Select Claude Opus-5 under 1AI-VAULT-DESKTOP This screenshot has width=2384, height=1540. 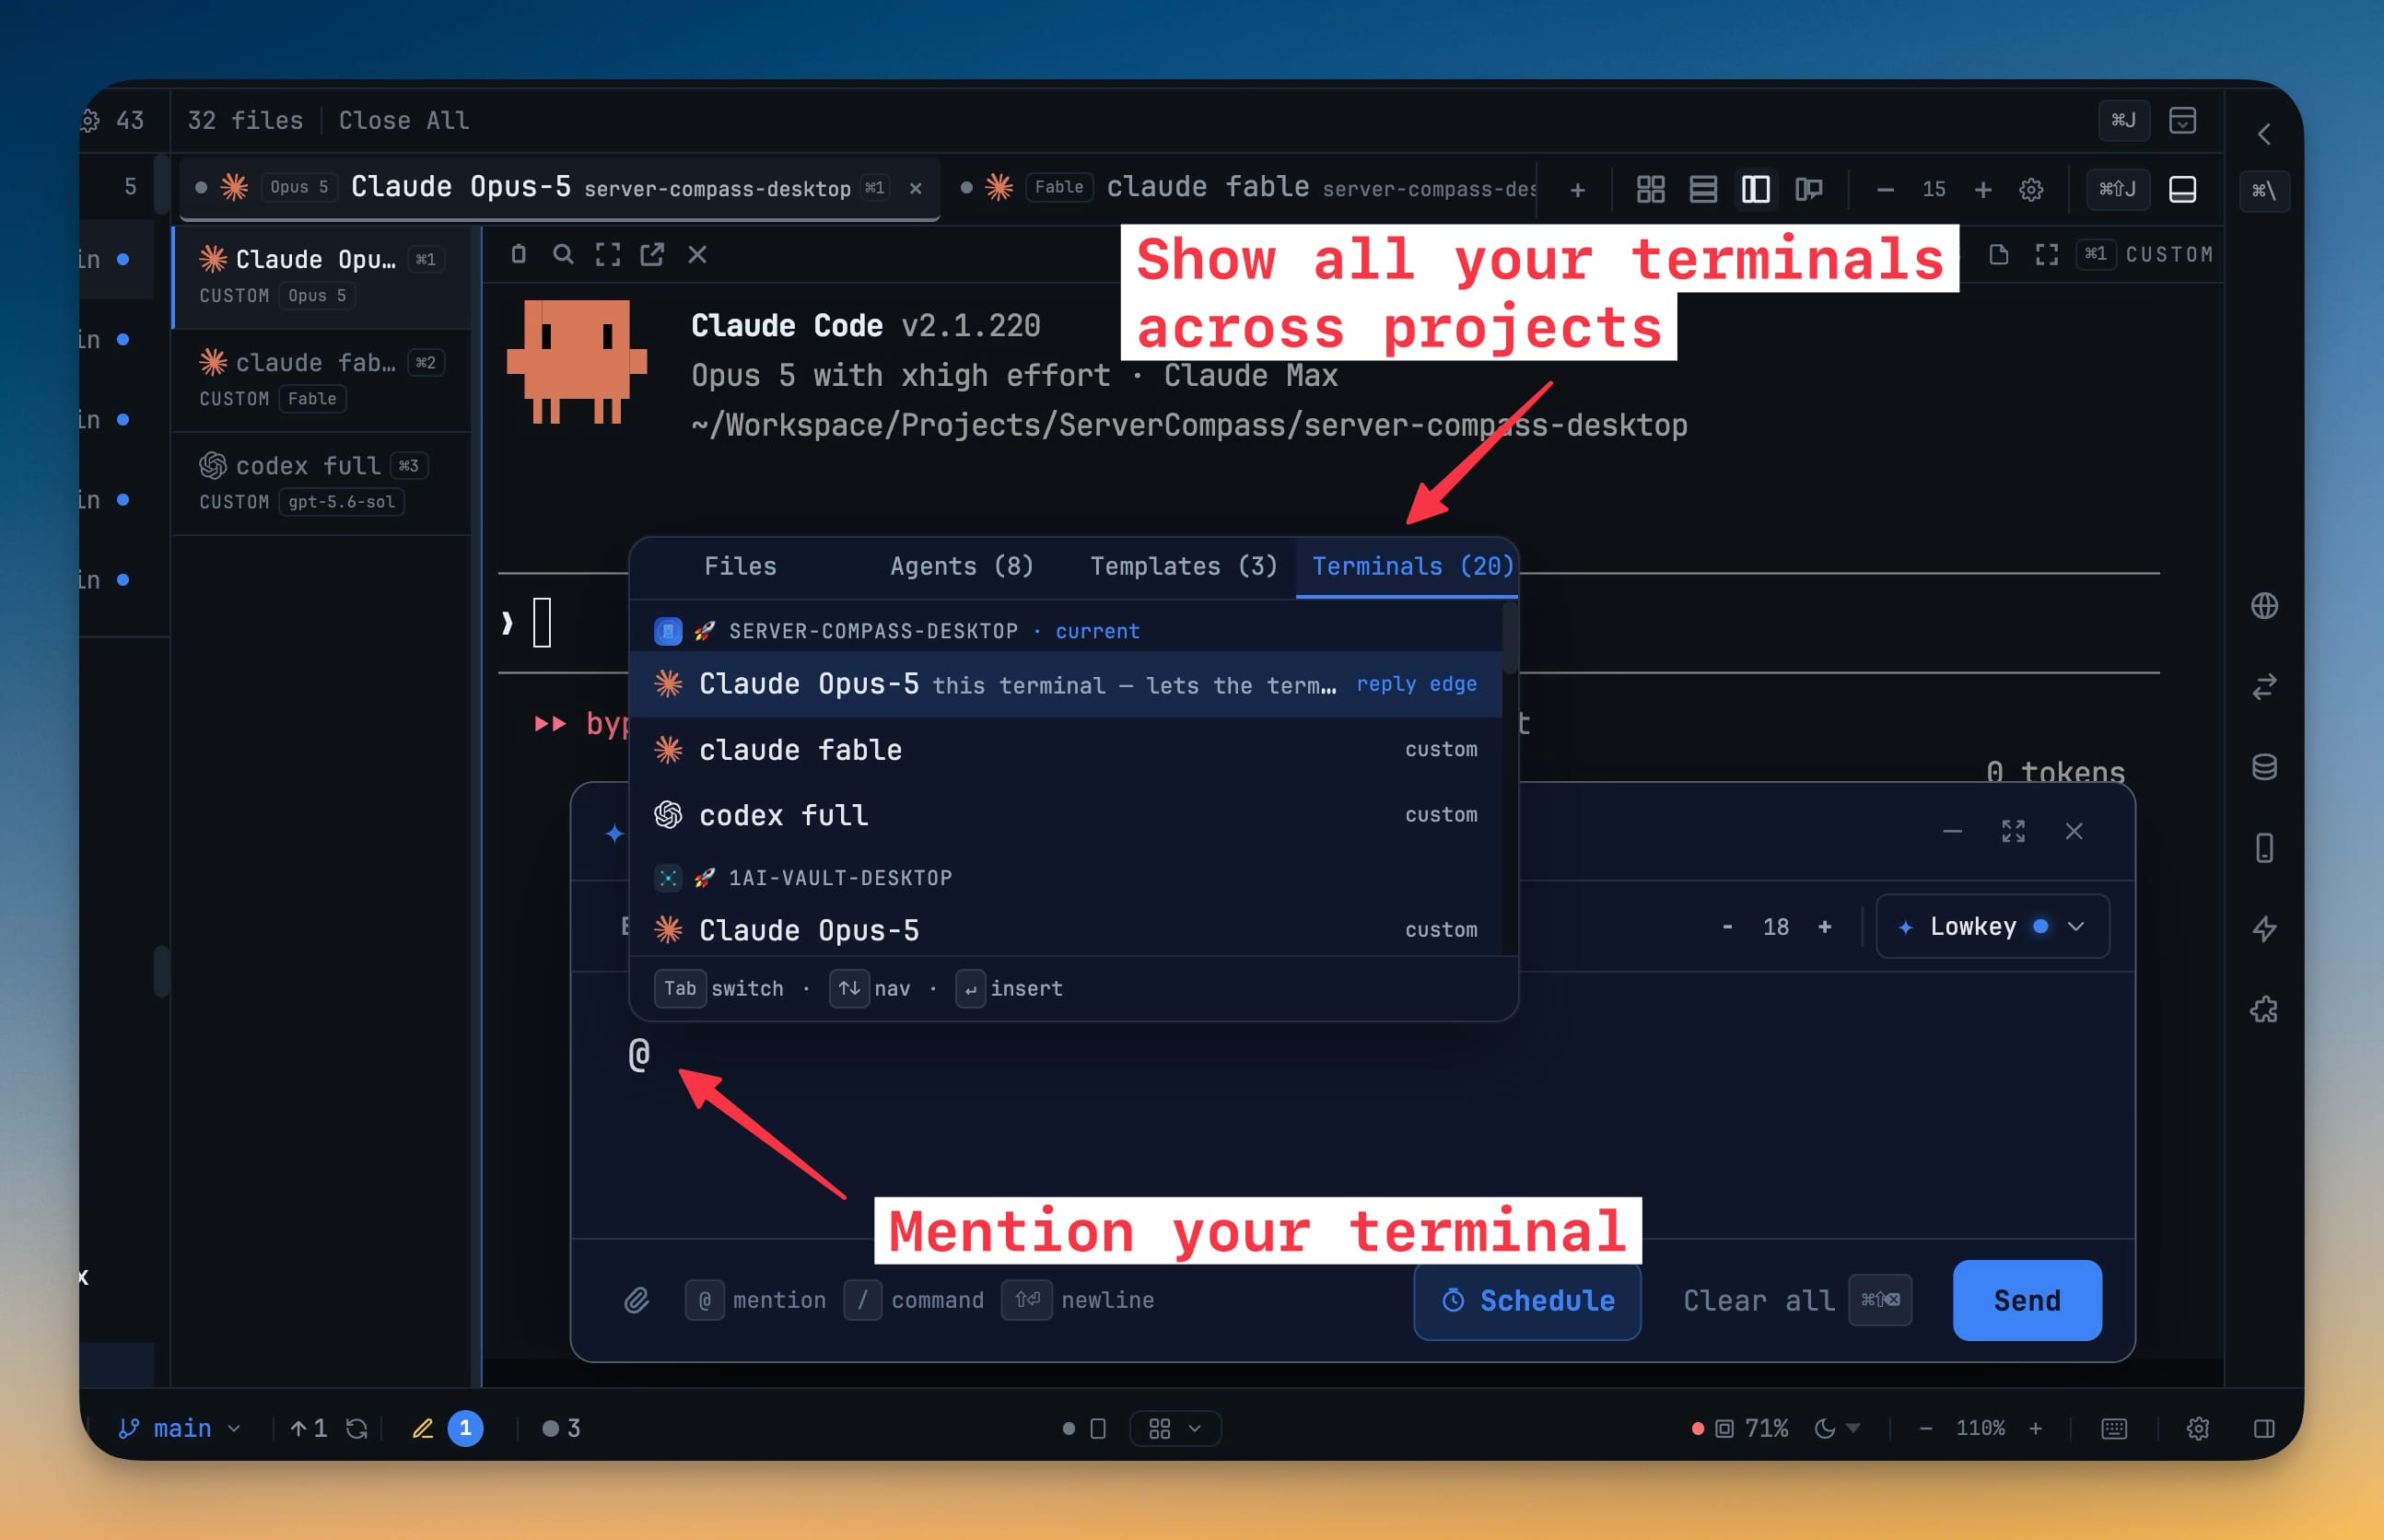(x=1065, y=930)
